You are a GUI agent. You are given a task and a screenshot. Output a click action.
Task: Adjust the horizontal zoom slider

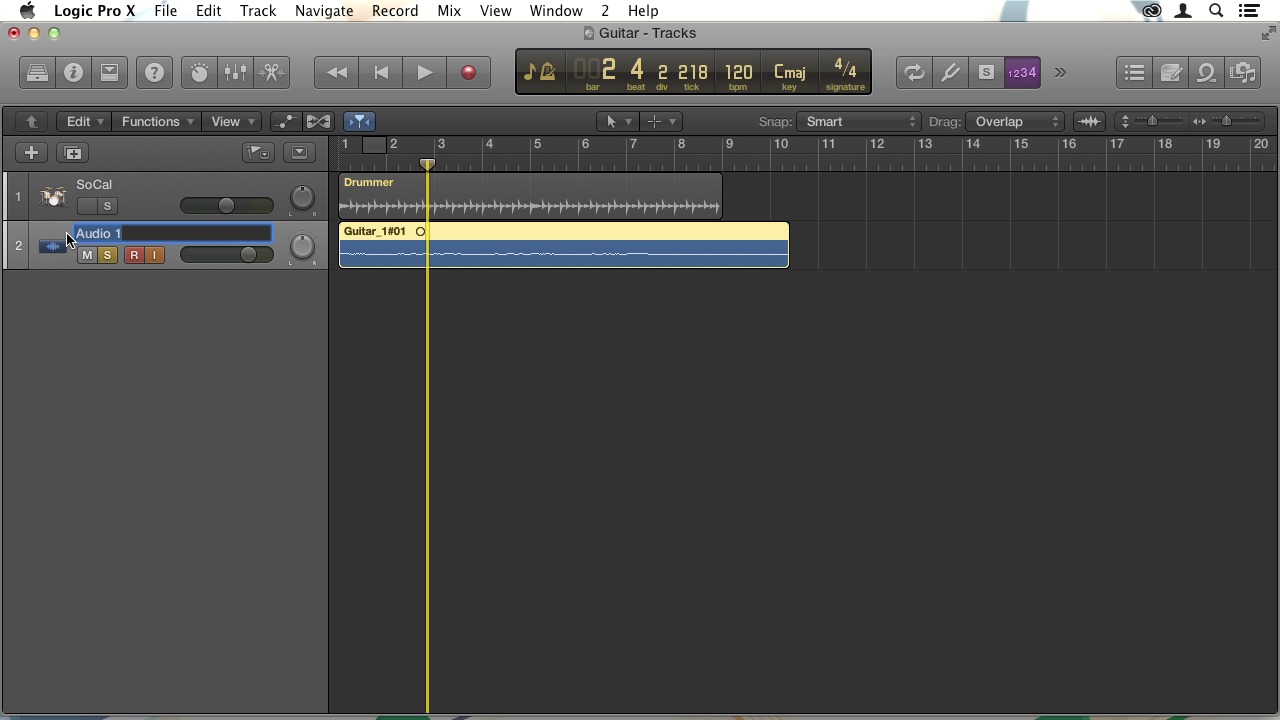(1226, 122)
